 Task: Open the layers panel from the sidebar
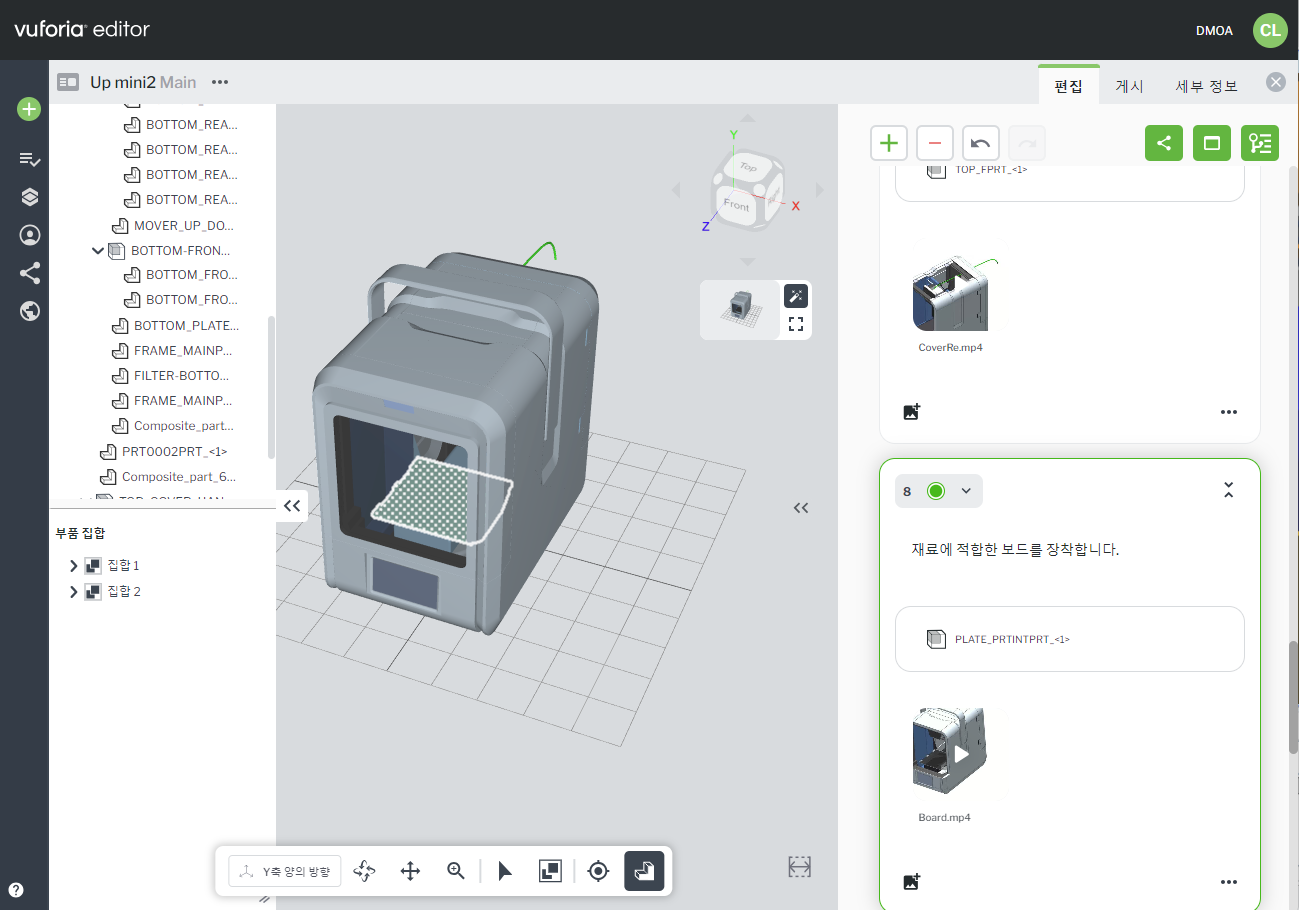click(x=29, y=197)
